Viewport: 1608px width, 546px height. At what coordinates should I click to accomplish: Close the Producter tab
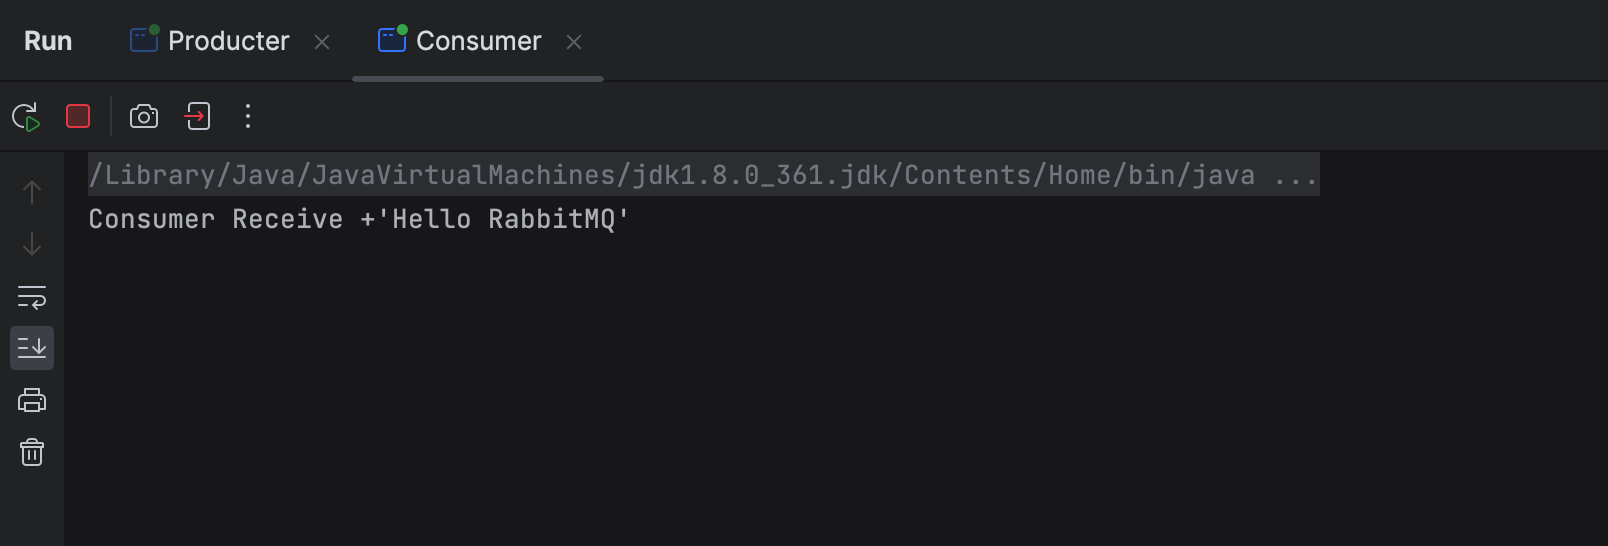(322, 42)
